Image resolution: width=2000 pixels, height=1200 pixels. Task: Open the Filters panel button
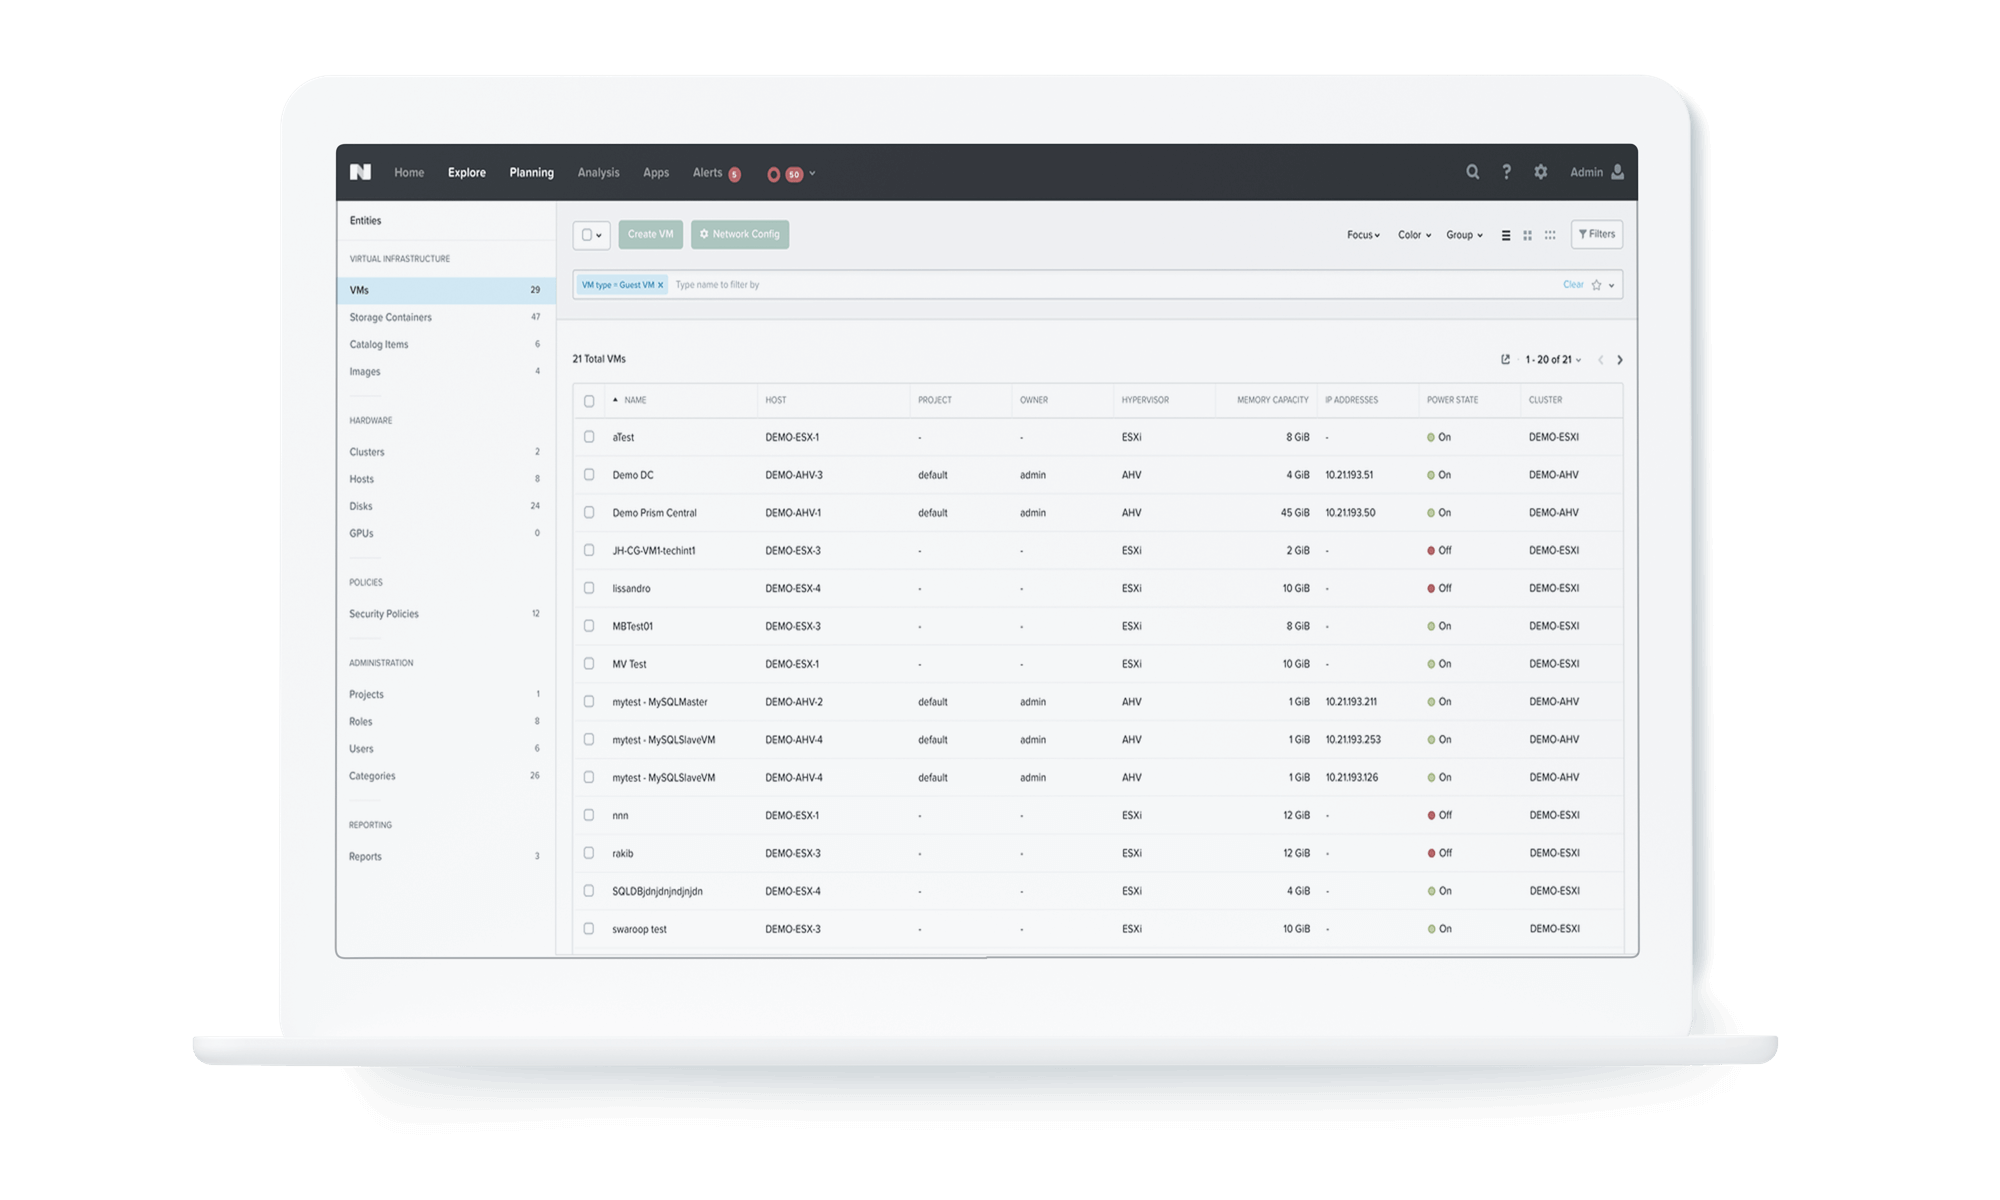coord(1596,234)
